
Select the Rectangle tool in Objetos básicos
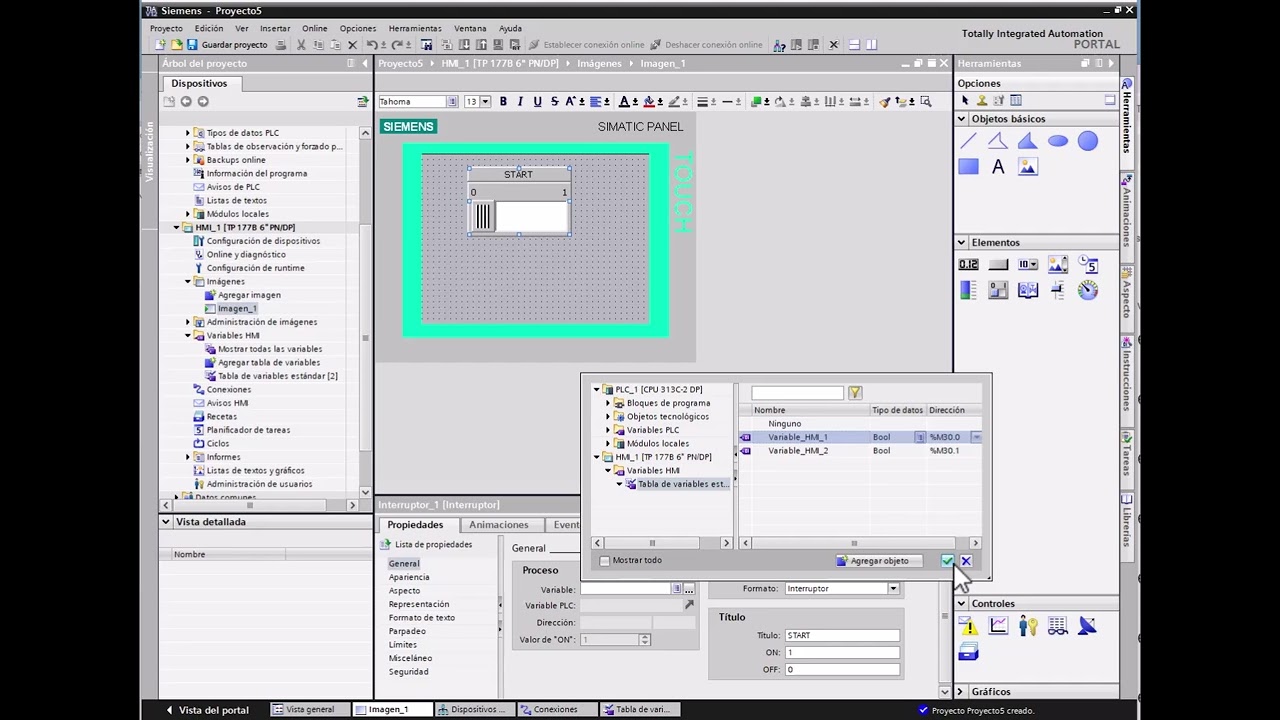968,167
